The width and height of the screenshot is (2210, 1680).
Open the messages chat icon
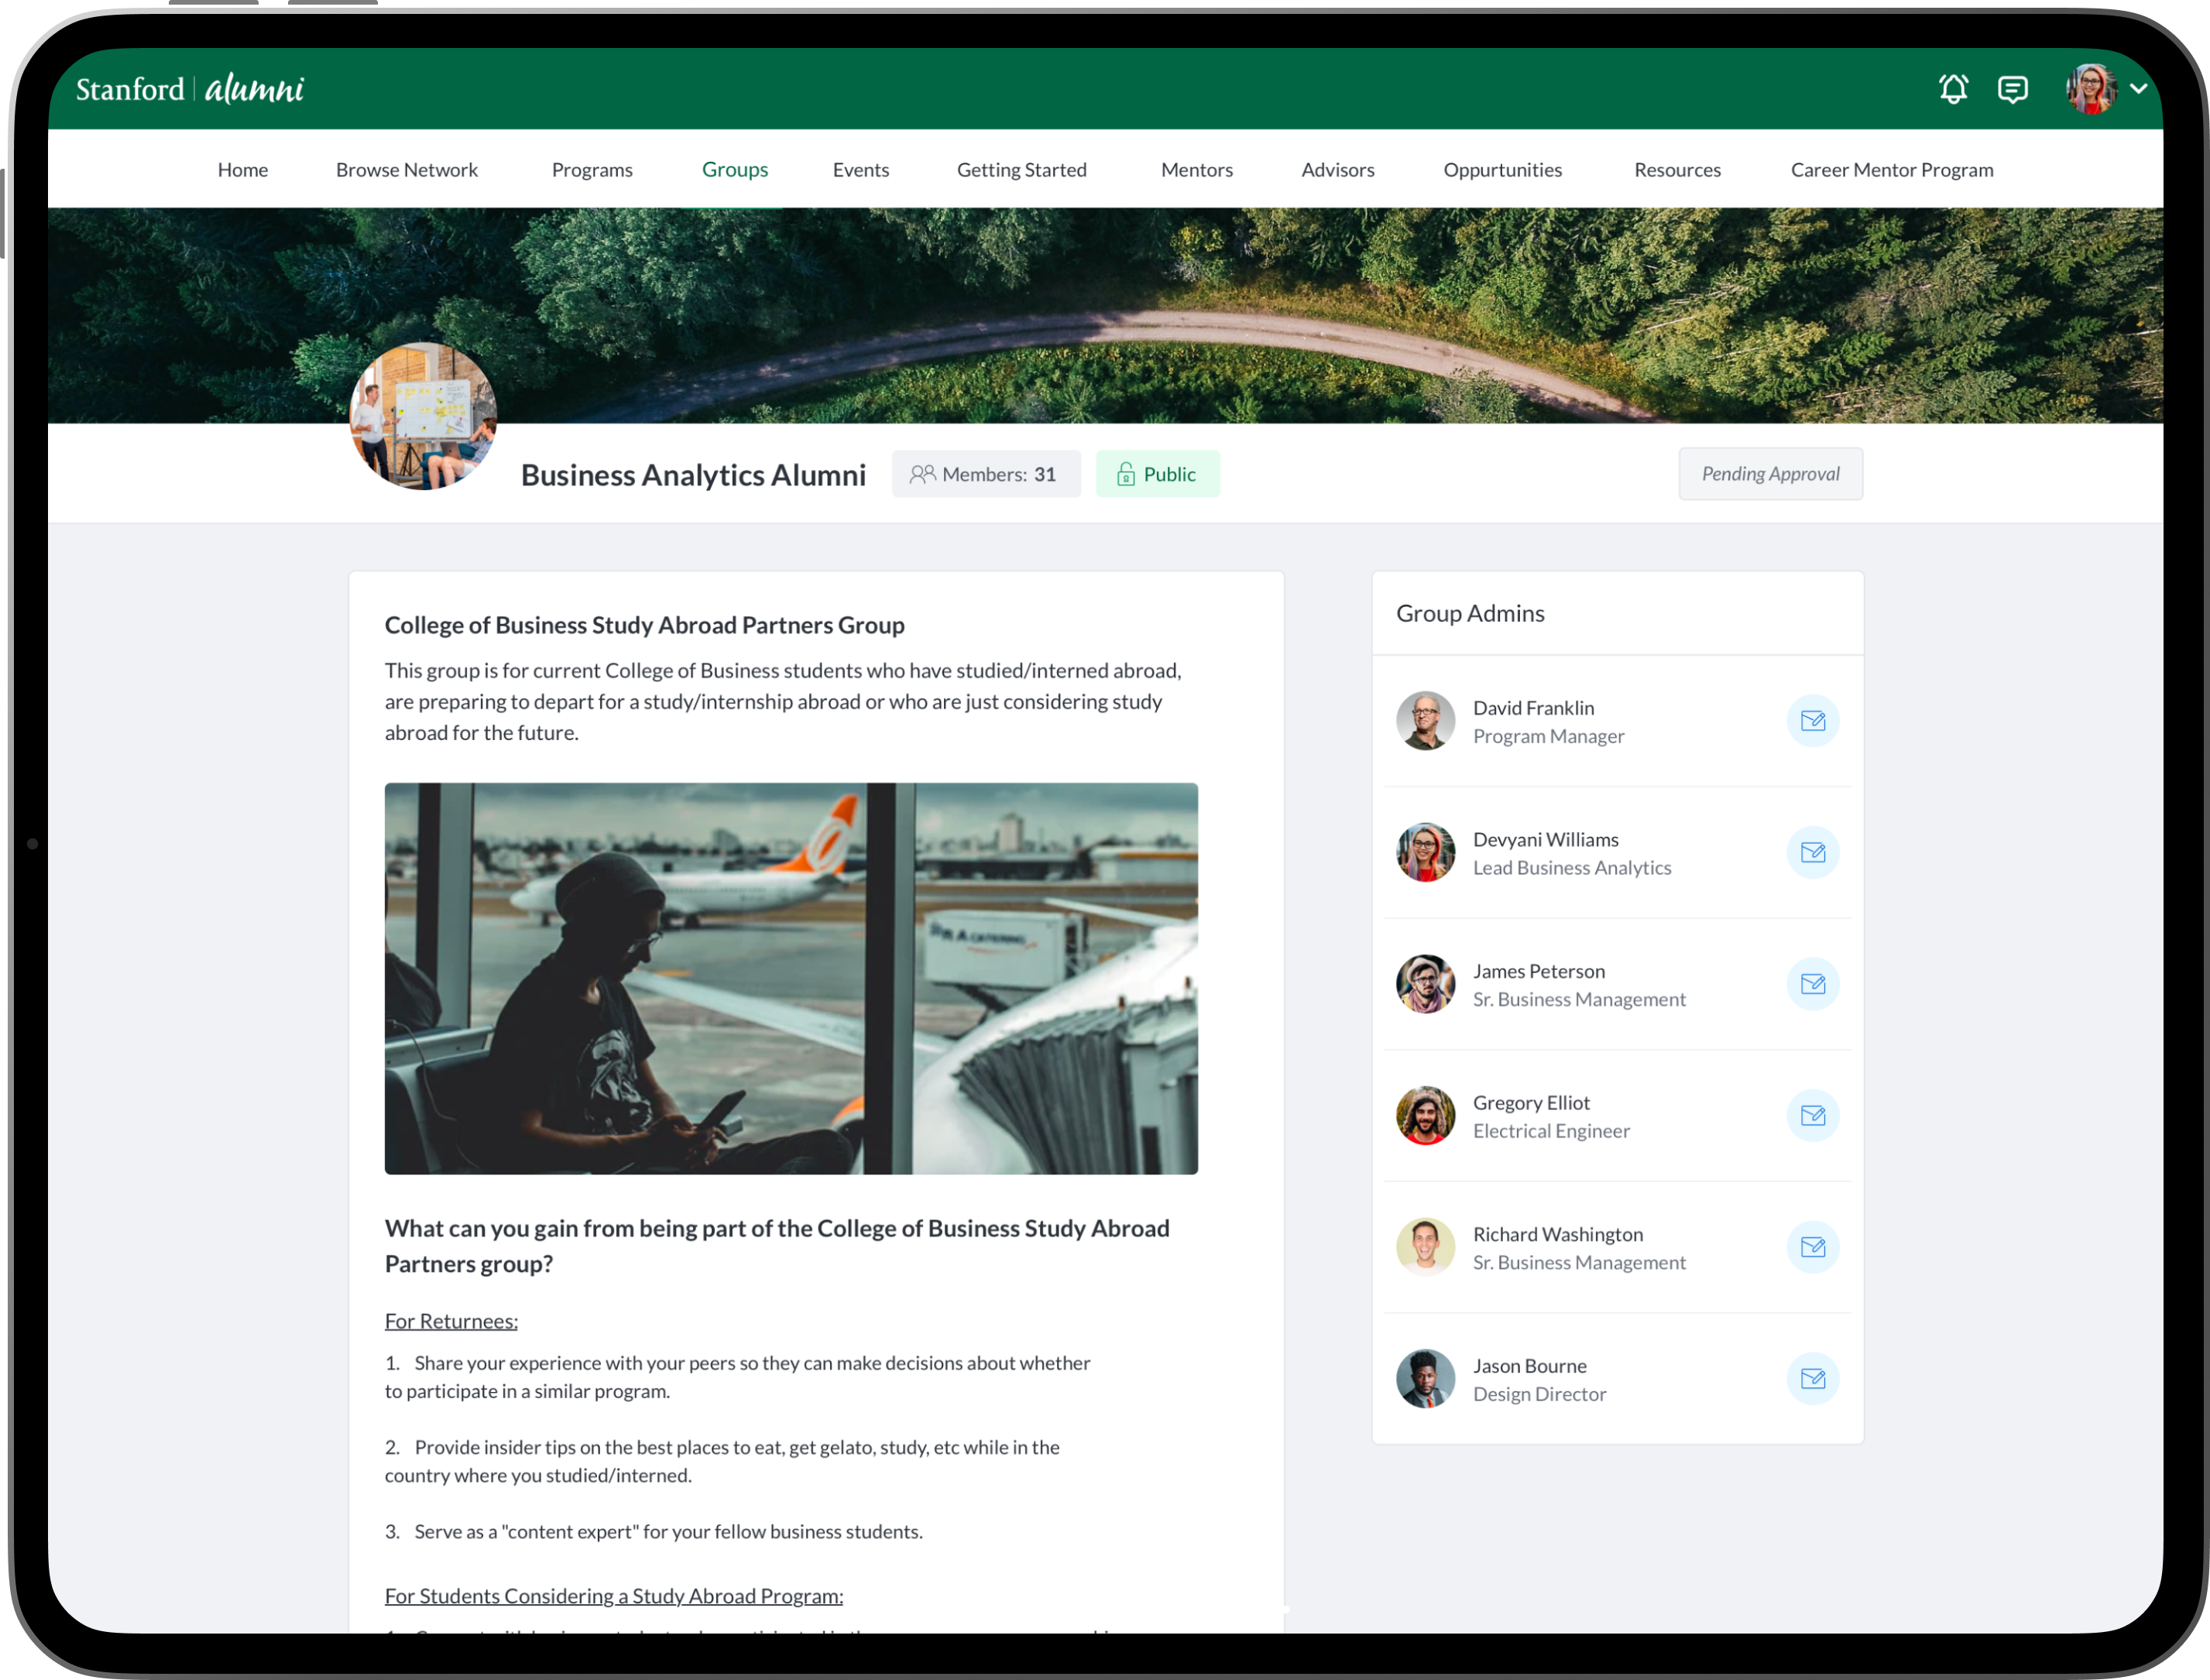pos(2012,89)
